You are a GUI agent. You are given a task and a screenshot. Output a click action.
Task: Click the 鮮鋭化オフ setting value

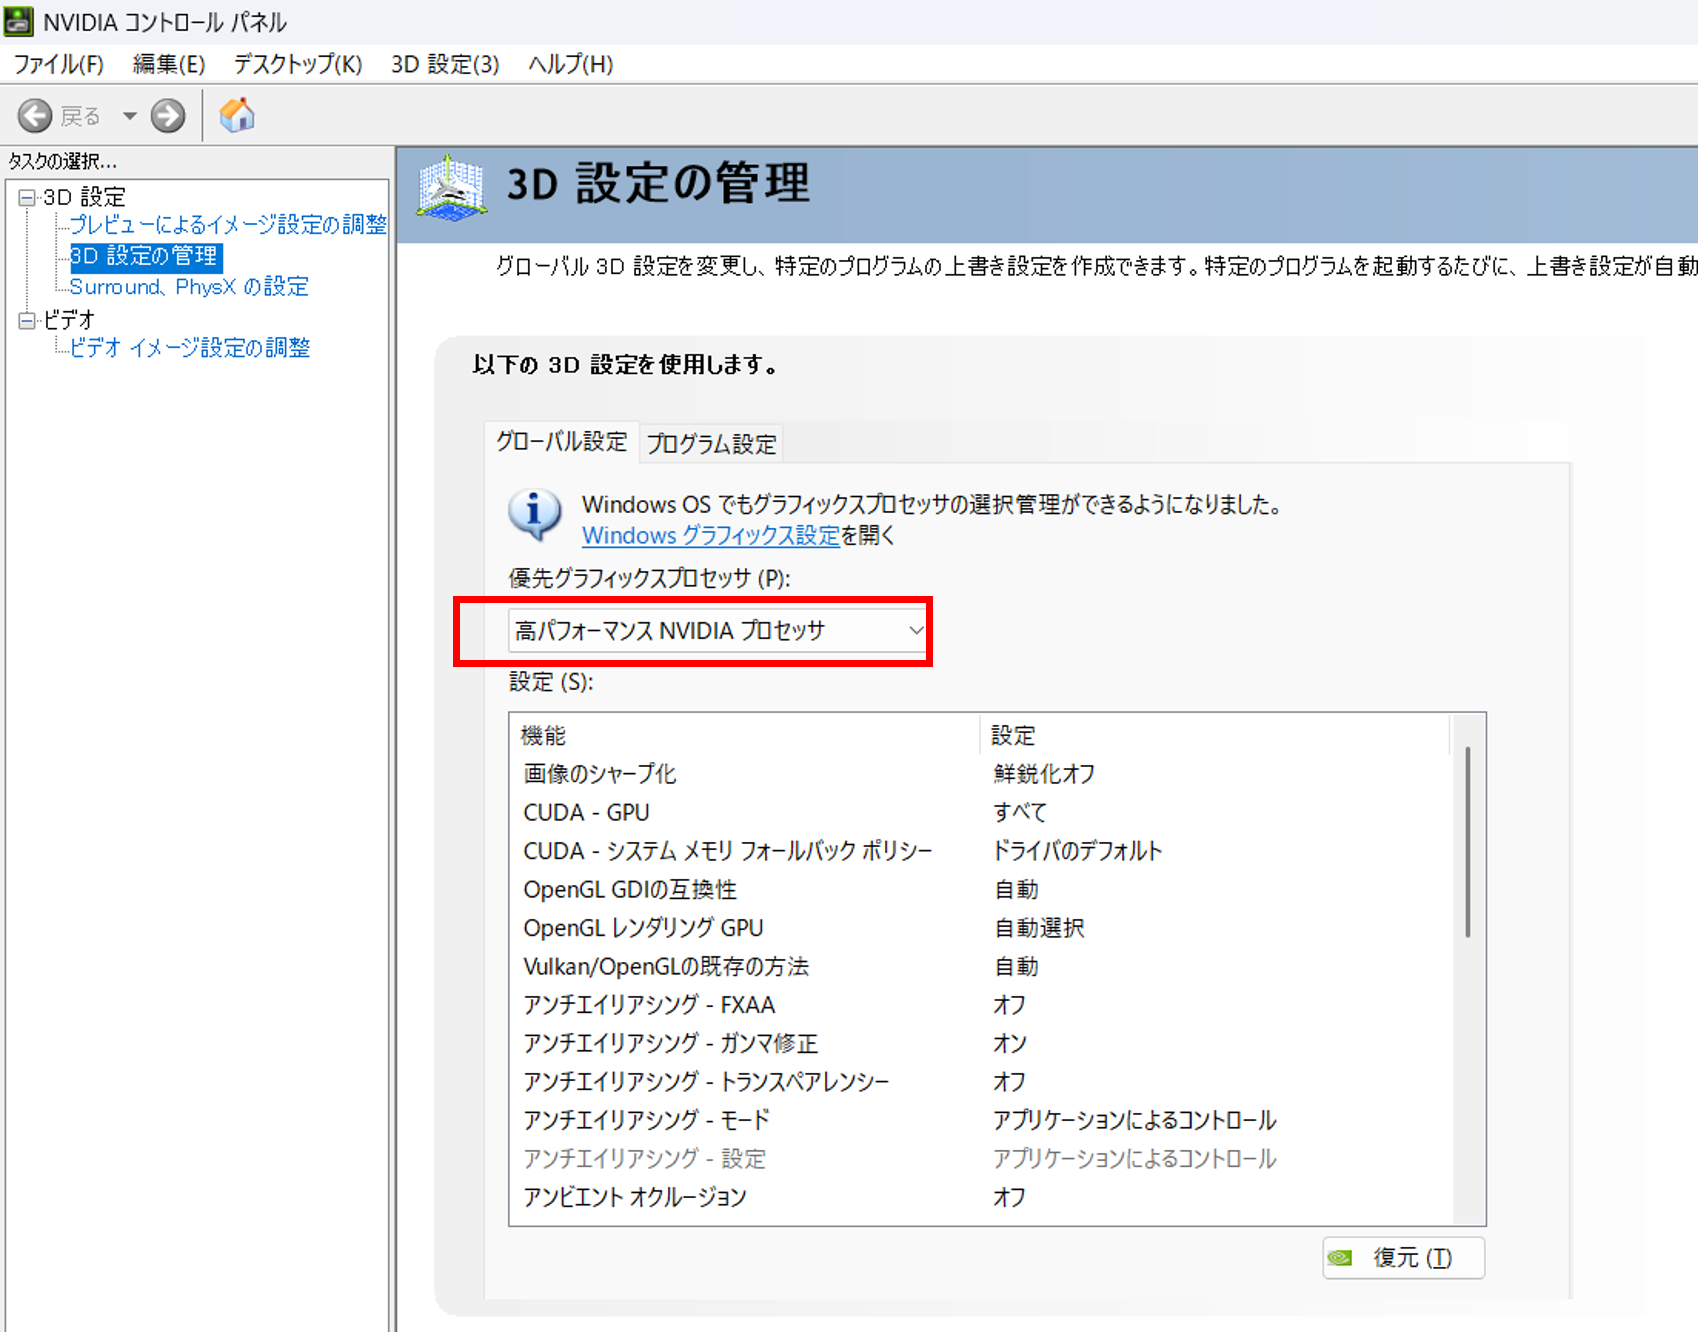pyautogui.click(x=1044, y=774)
